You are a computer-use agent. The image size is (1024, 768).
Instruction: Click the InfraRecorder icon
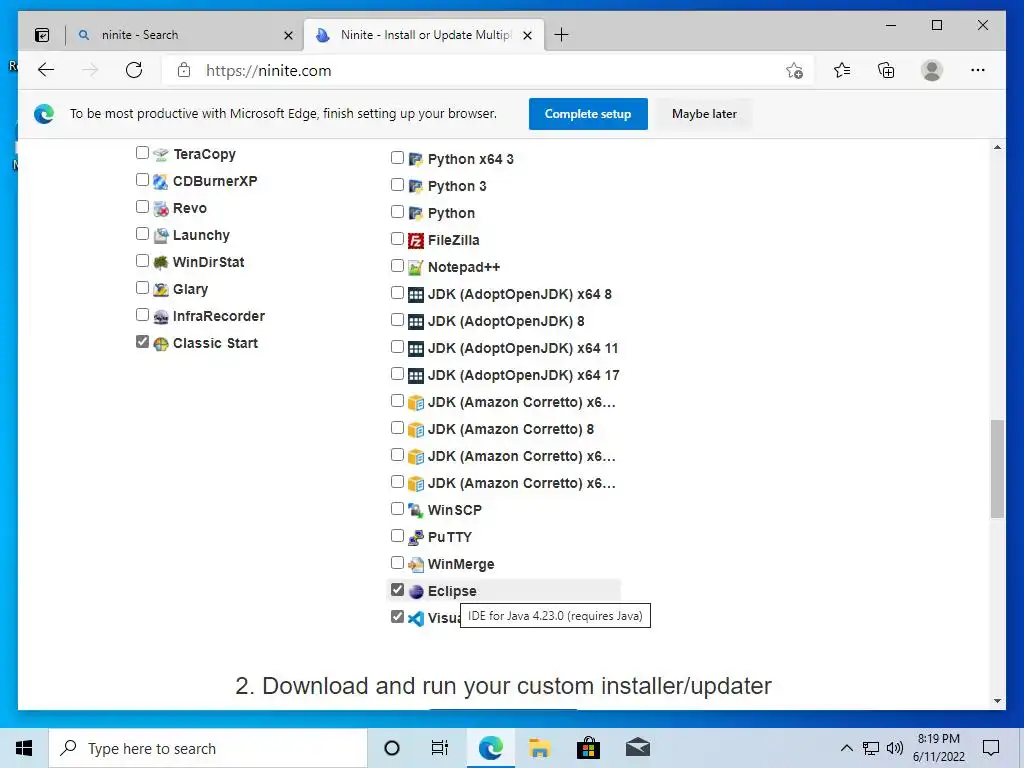pyautogui.click(x=161, y=317)
